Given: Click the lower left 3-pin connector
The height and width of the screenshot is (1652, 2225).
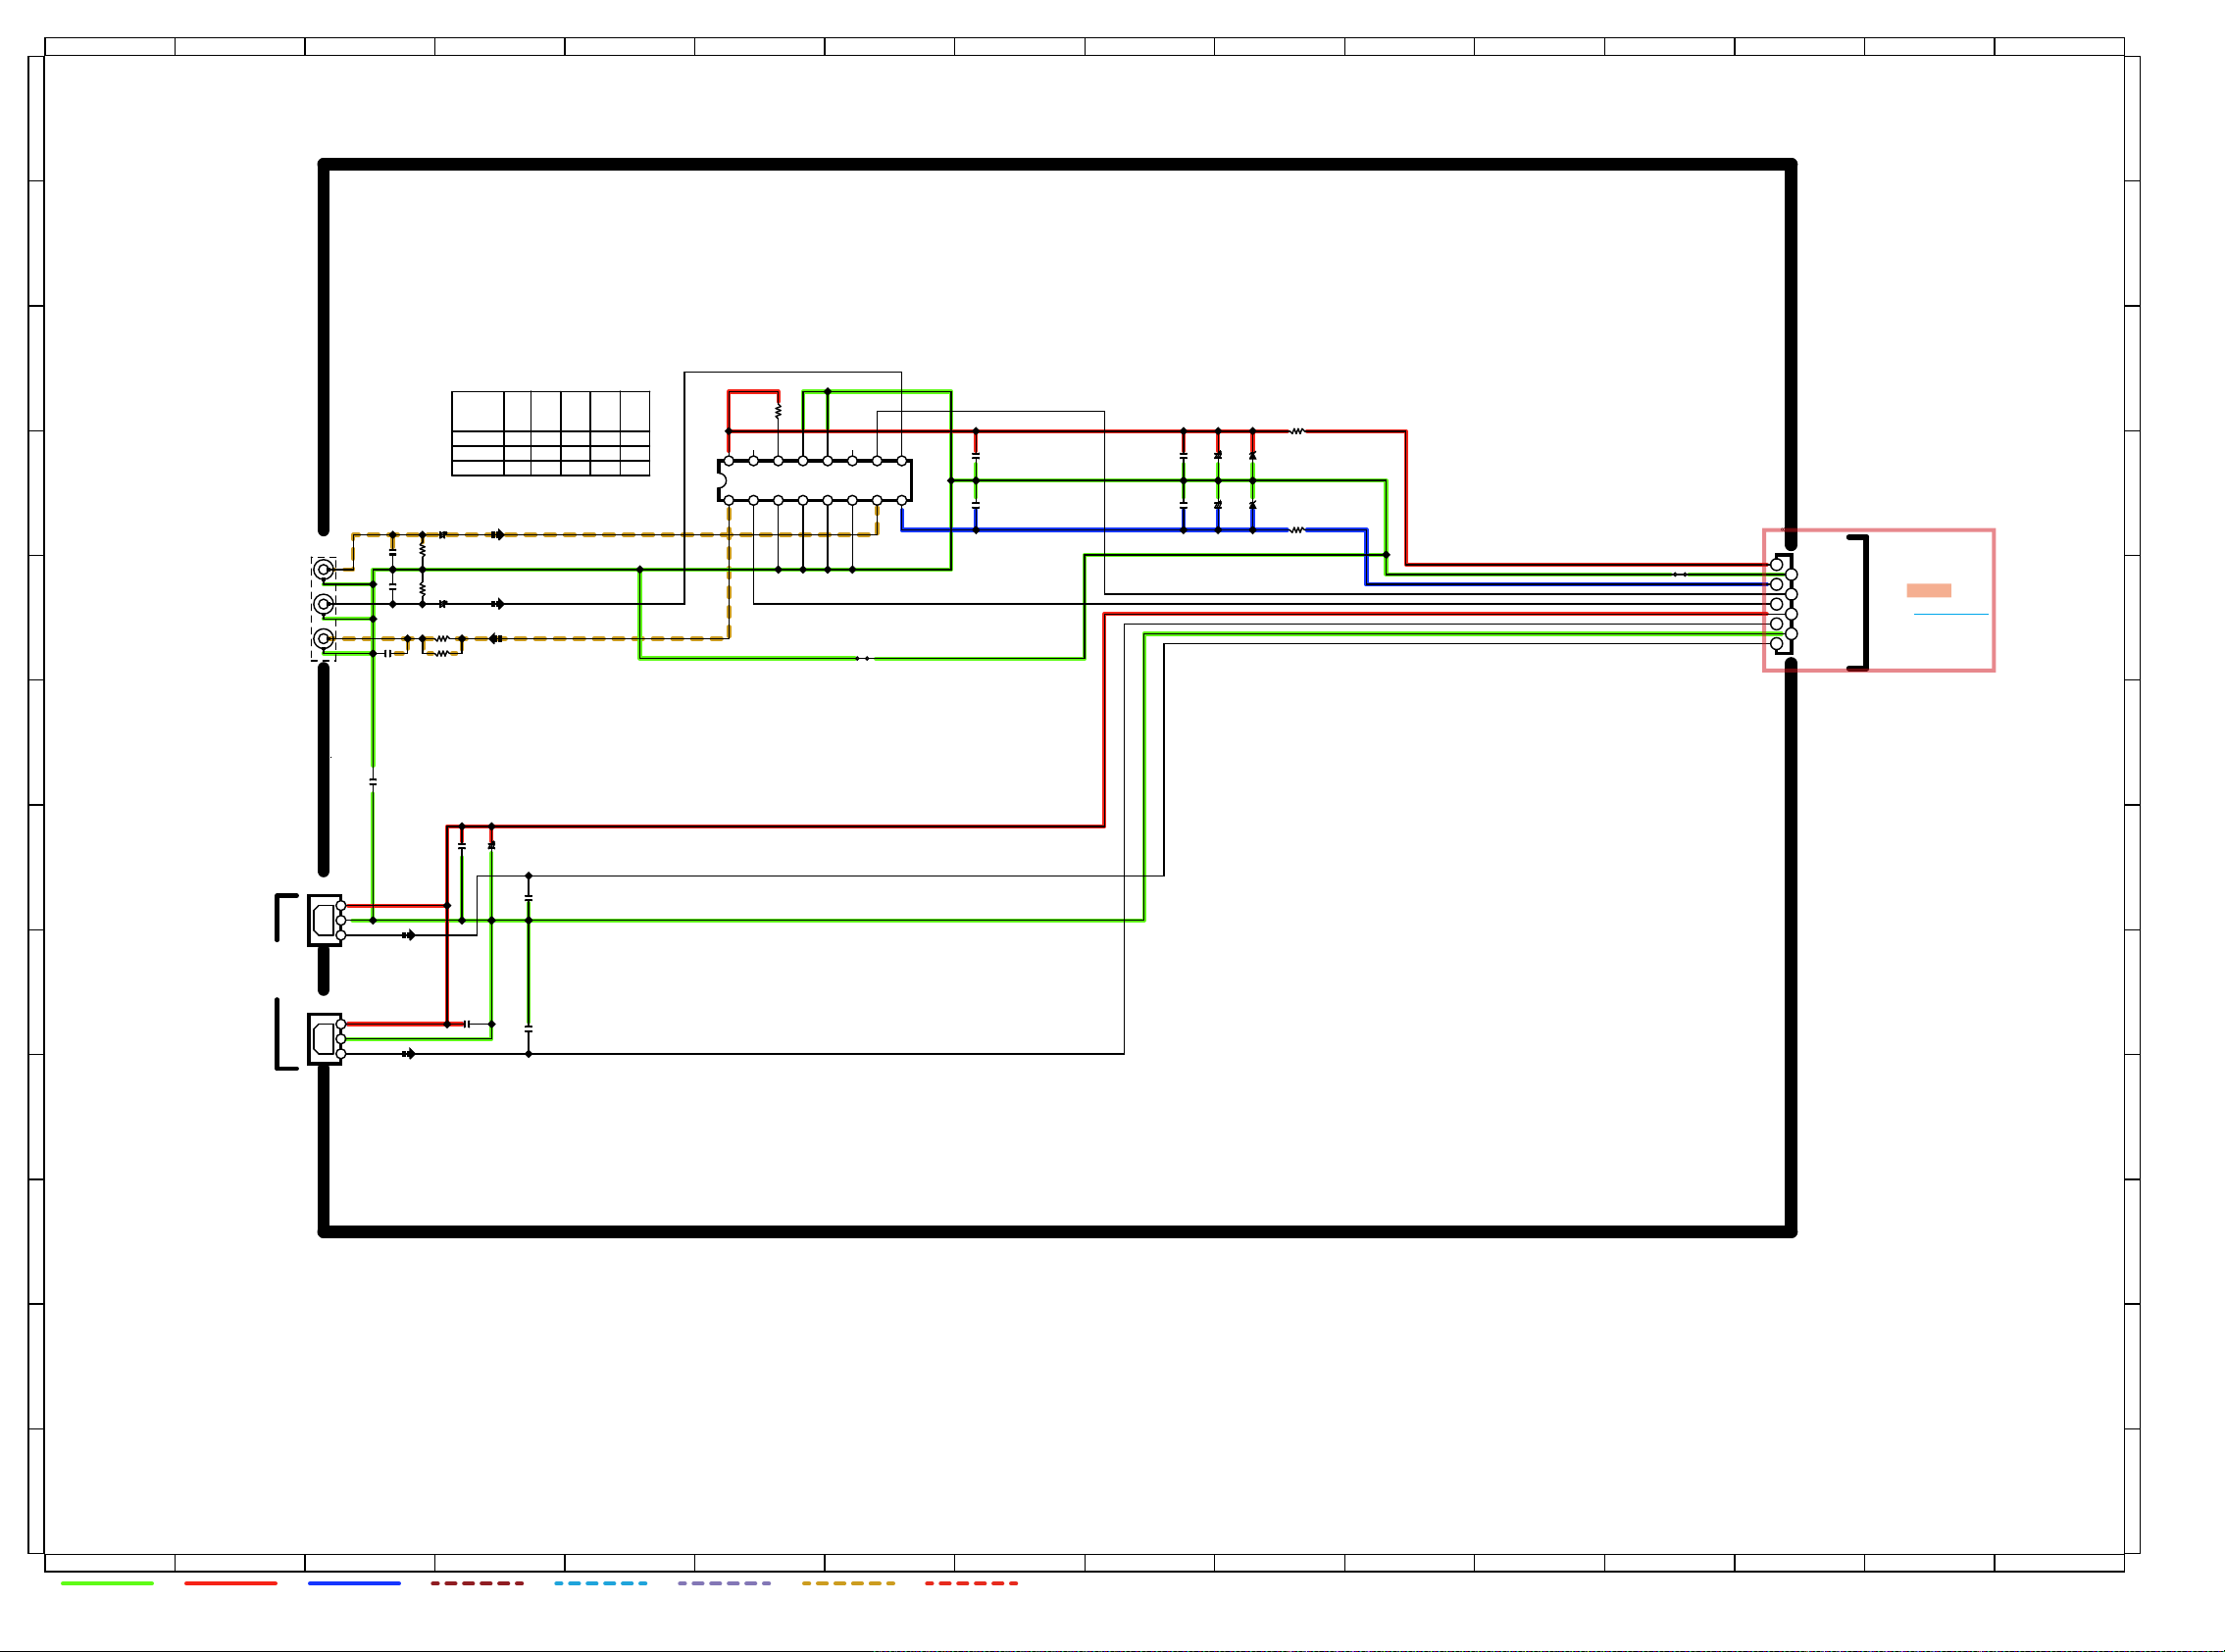Looking at the screenshot, I should click(x=325, y=1039).
